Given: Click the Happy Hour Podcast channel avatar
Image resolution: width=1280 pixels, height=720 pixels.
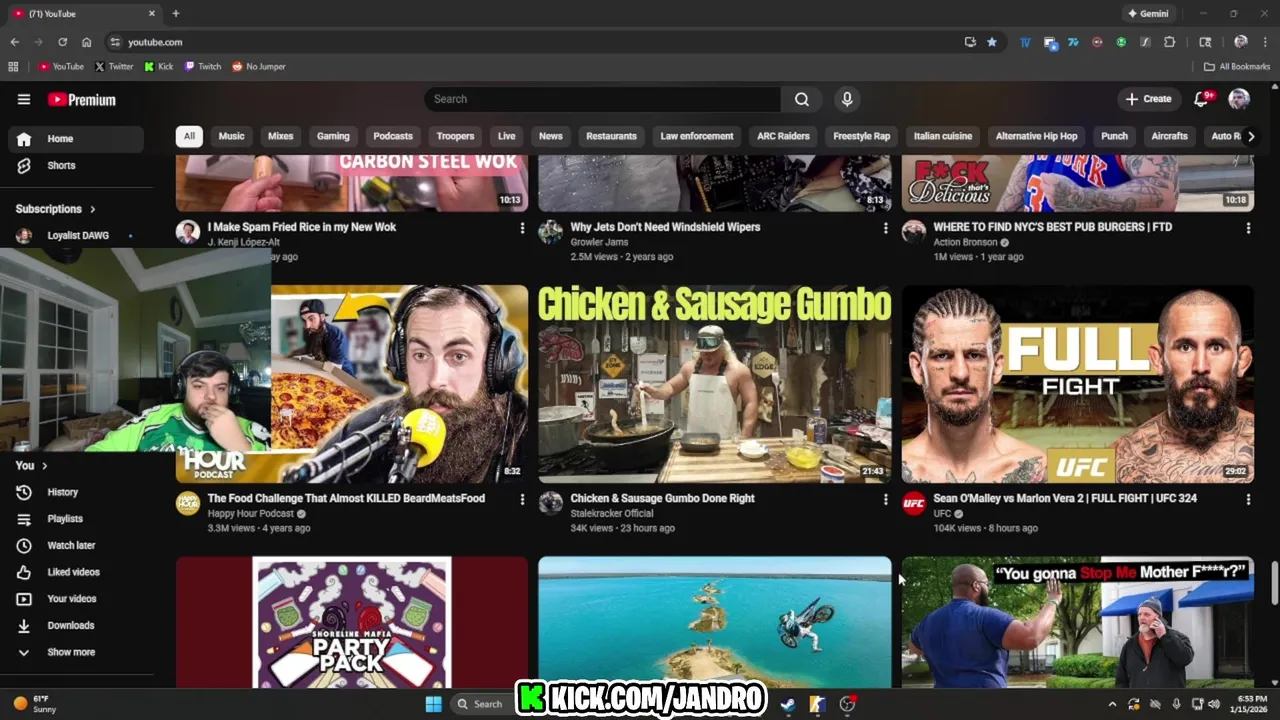Looking at the screenshot, I should pos(188,503).
